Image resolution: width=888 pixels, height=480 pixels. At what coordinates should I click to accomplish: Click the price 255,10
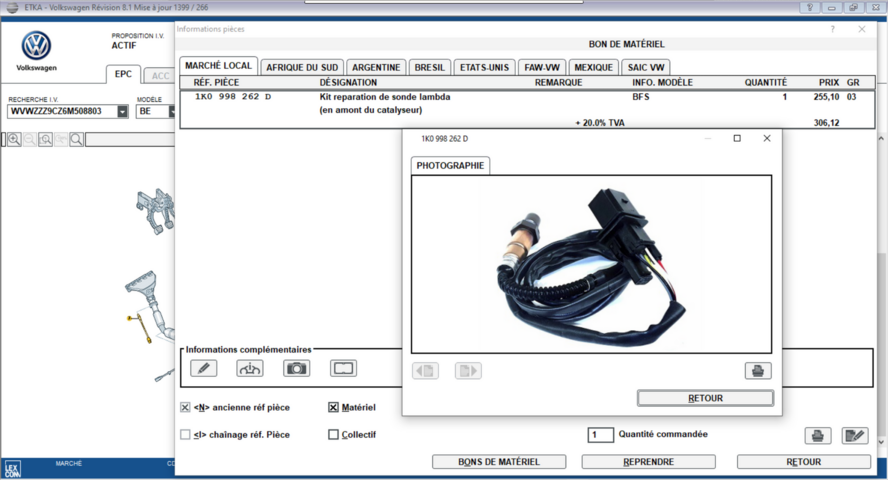coord(826,97)
